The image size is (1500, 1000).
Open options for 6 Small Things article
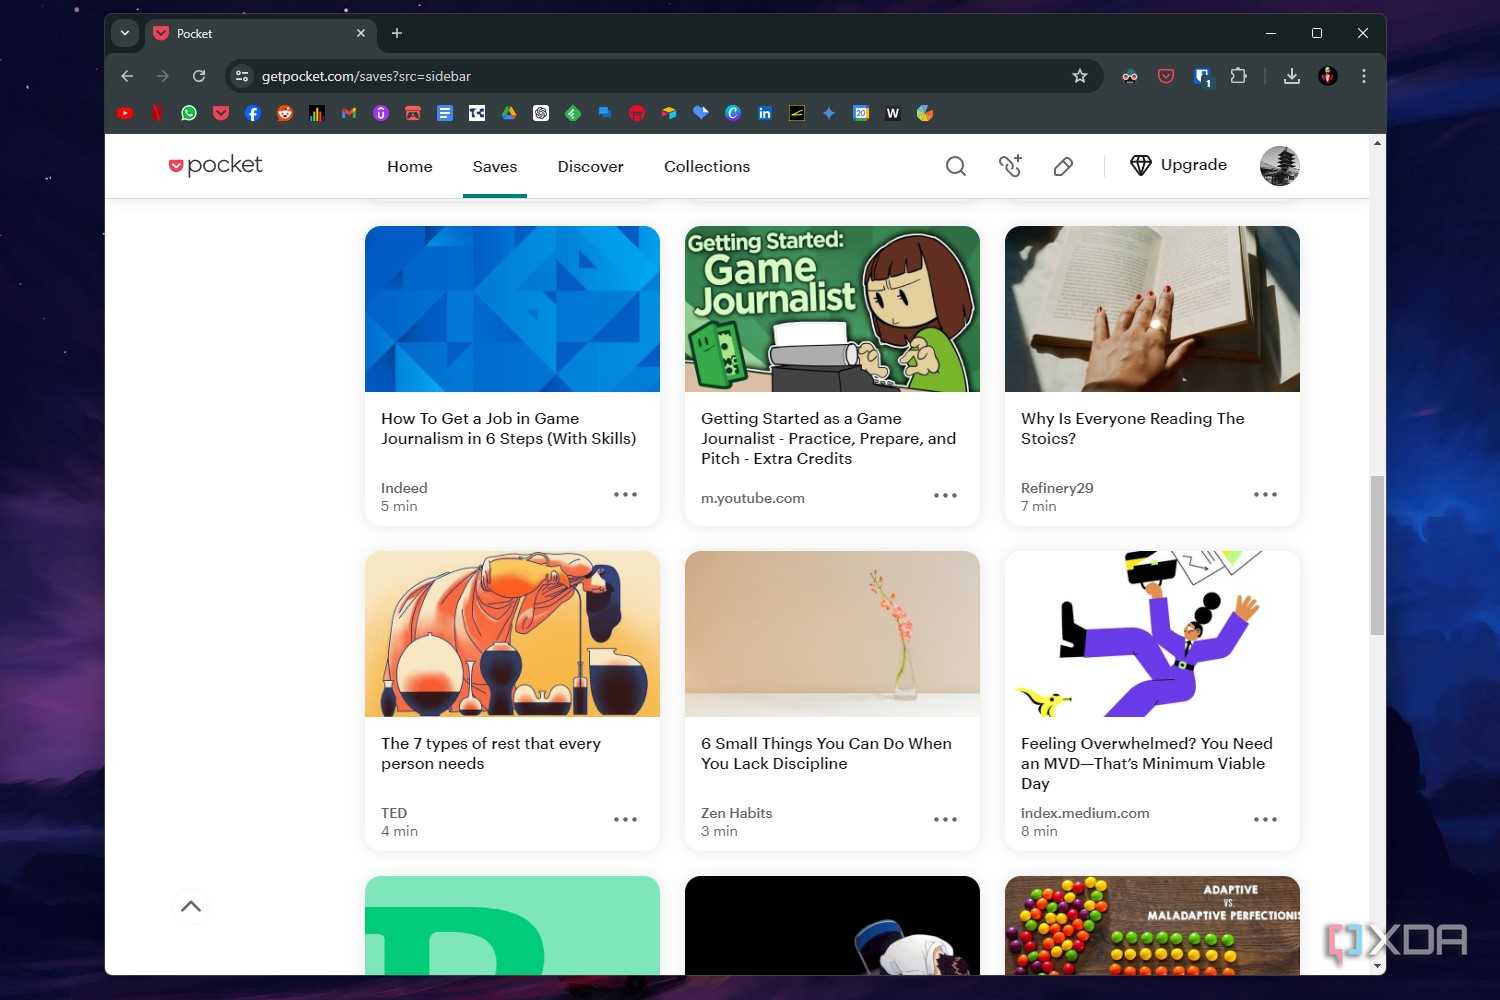[945, 820]
